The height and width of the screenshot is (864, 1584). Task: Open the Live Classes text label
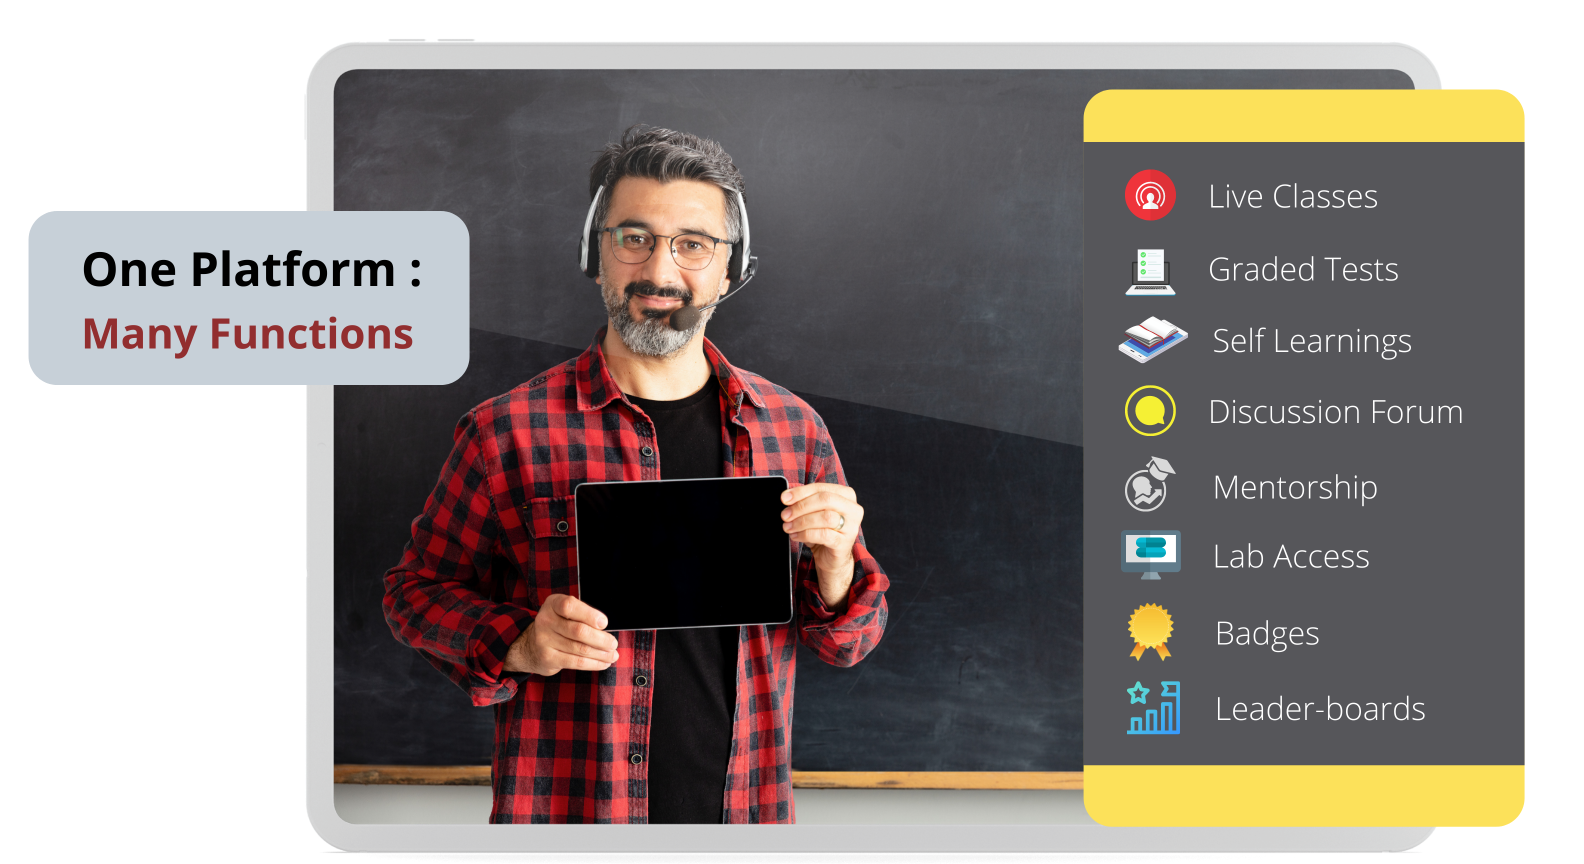point(1292,196)
